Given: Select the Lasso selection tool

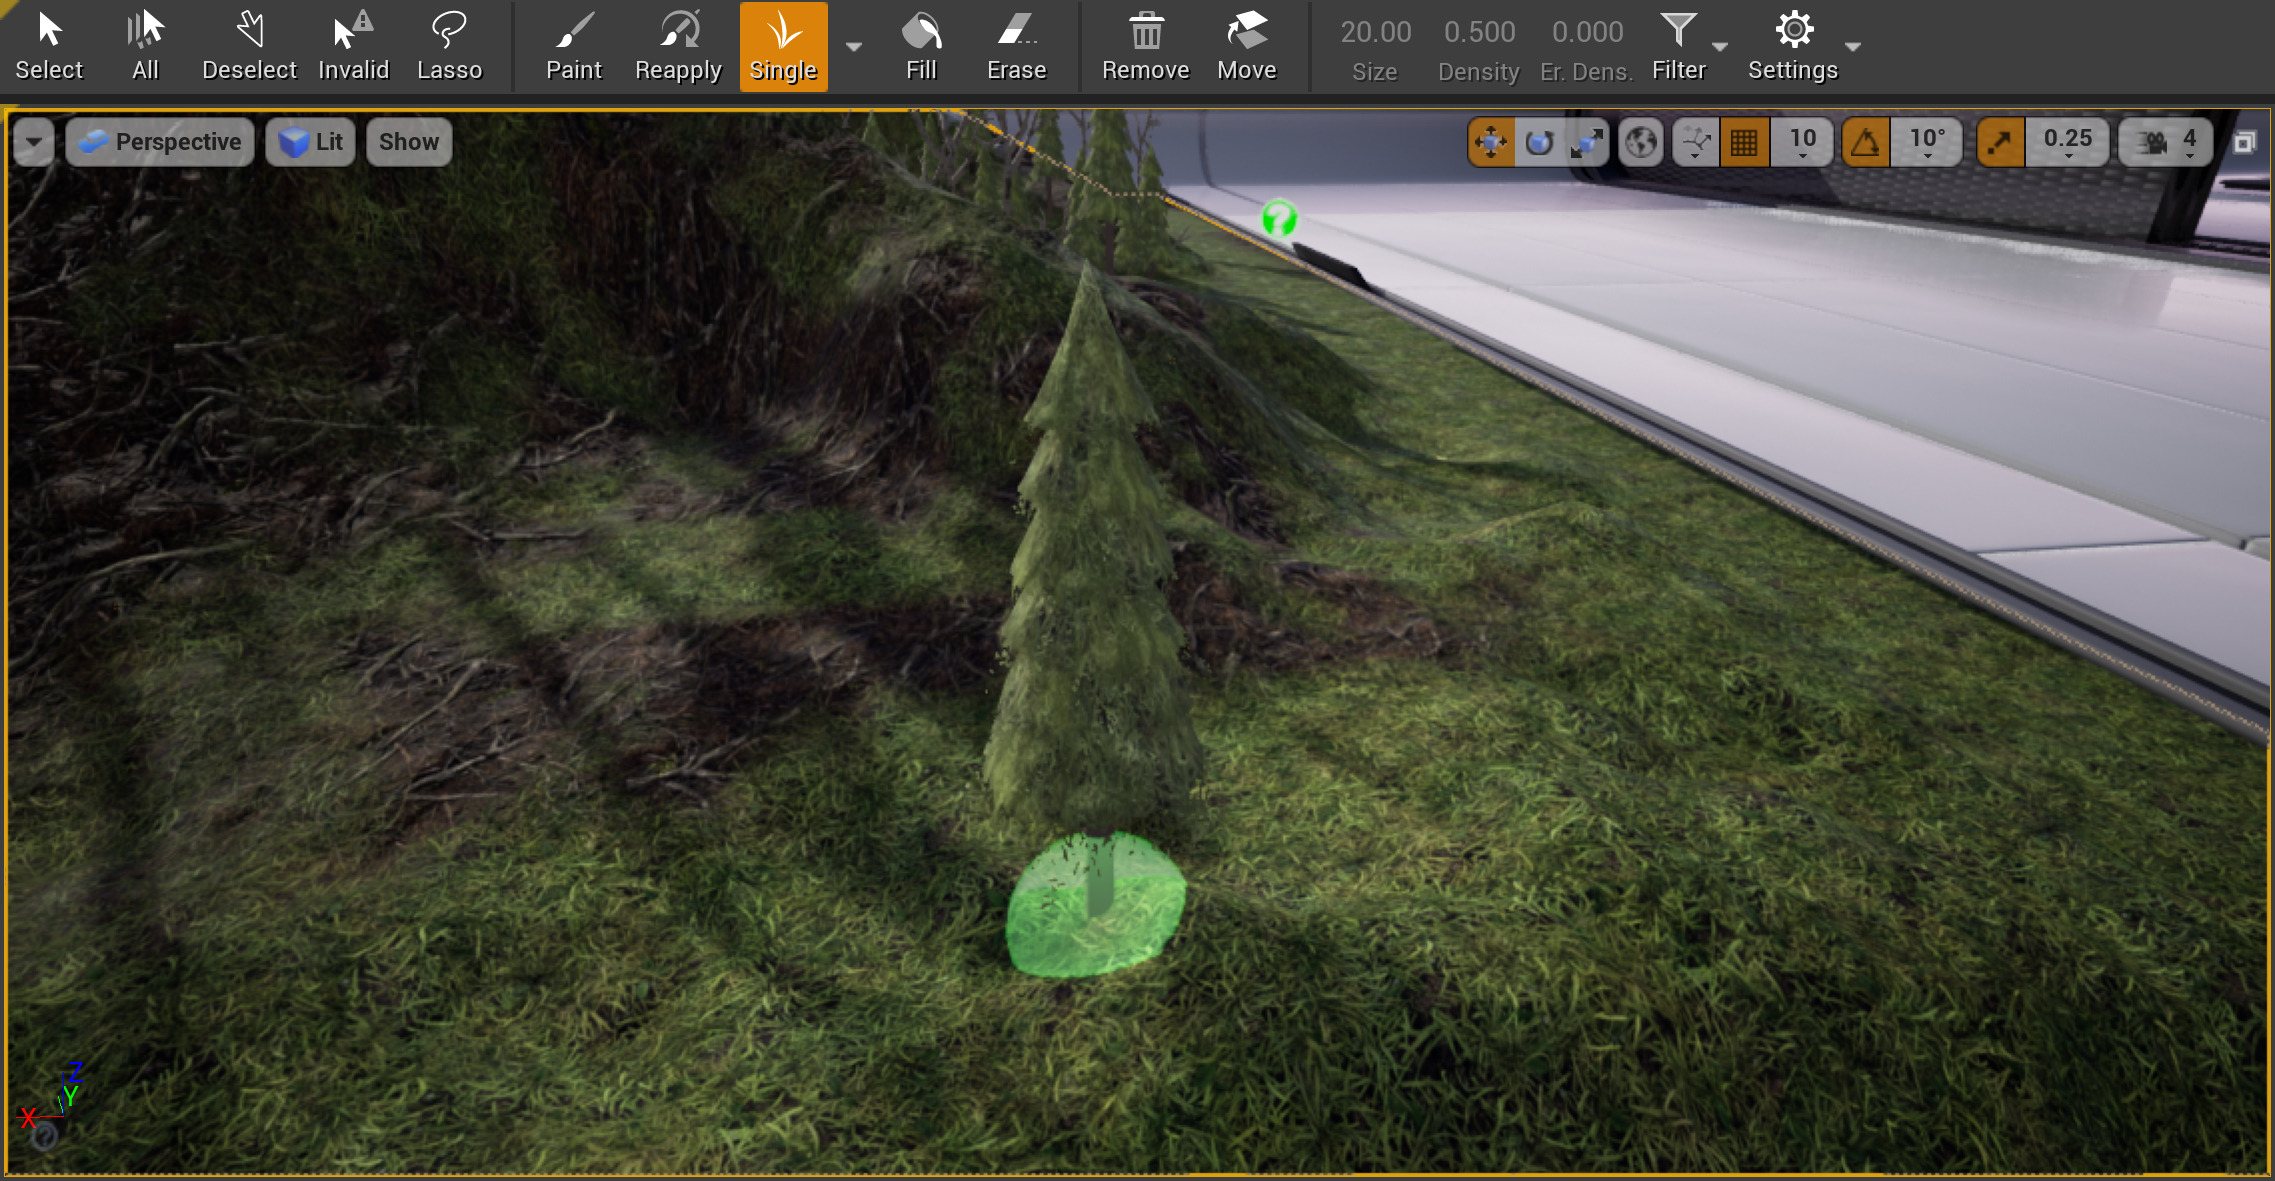Looking at the screenshot, I should [x=449, y=46].
